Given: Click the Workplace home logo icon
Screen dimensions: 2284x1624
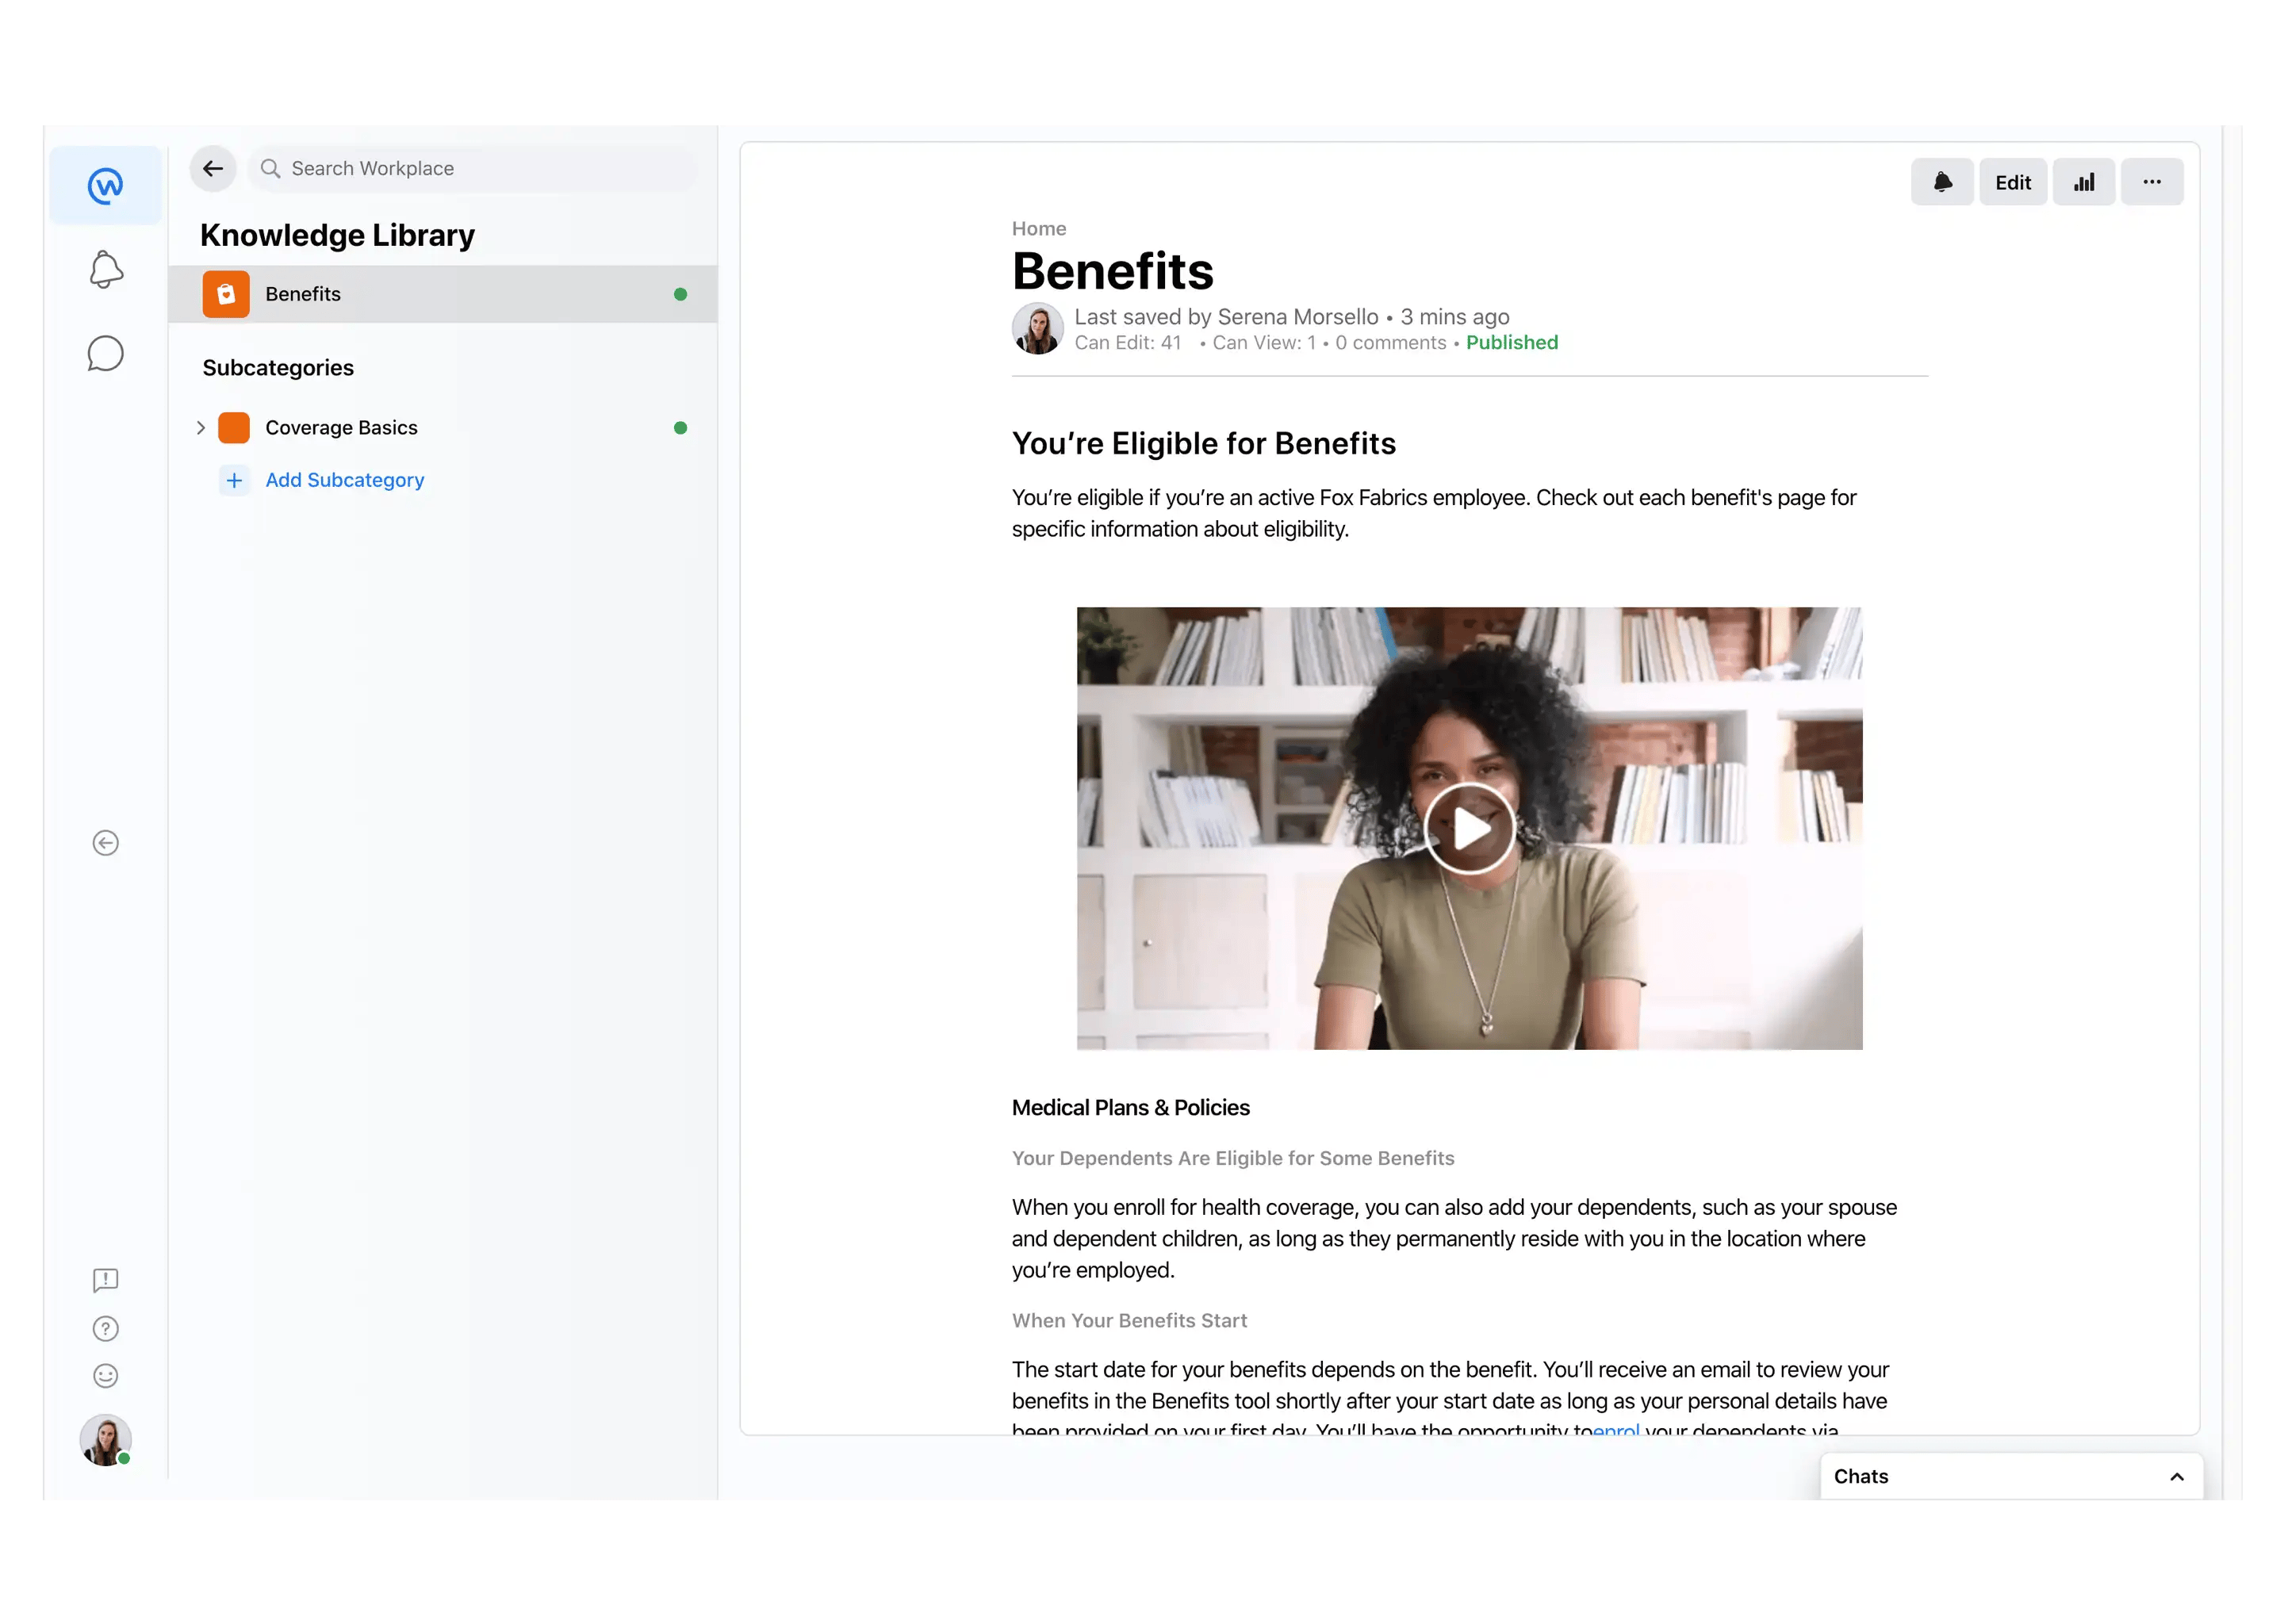Looking at the screenshot, I should click(x=105, y=185).
